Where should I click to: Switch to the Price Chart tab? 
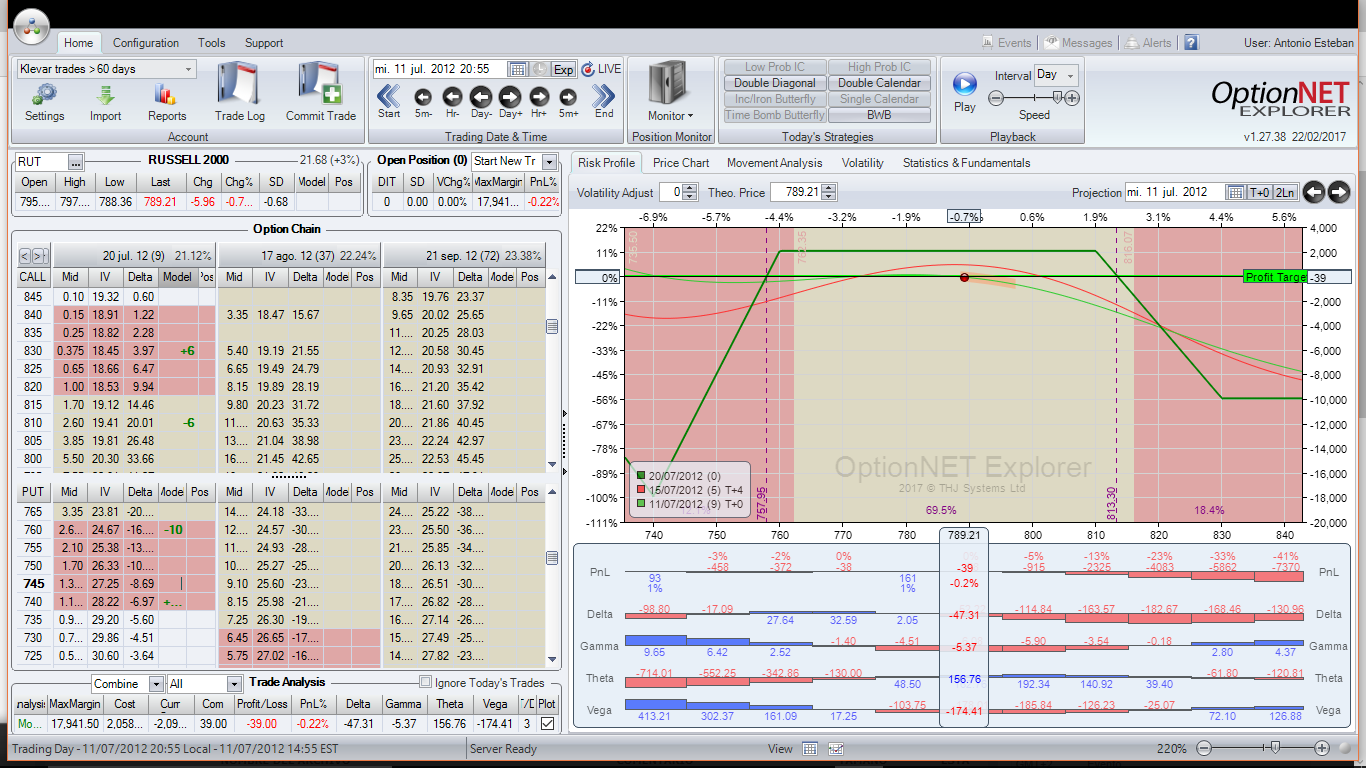(680, 163)
